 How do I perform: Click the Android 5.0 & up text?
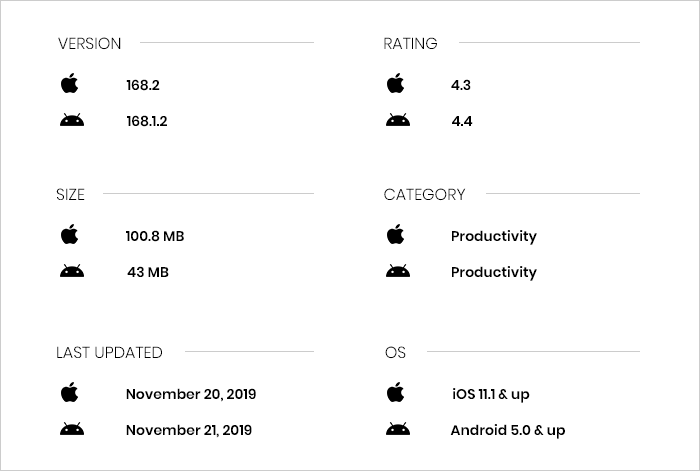(x=508, y=431)
